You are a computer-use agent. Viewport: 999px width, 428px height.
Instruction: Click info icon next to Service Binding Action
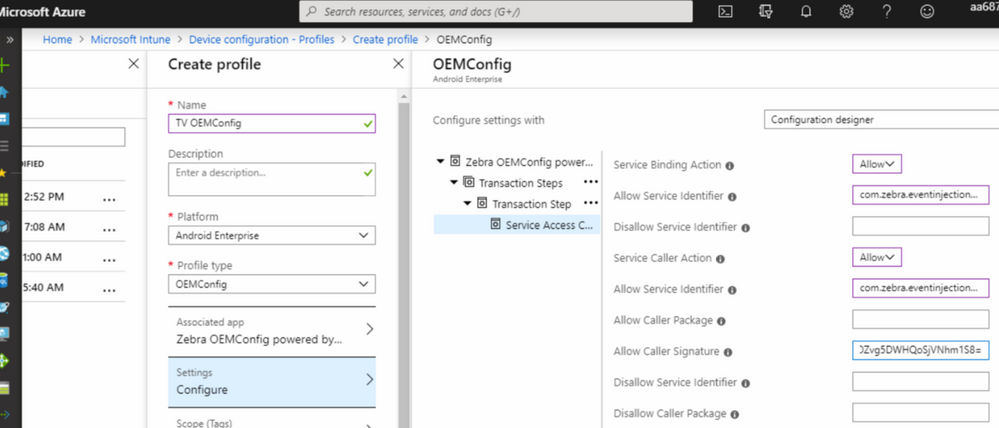(x=730, y=166)
